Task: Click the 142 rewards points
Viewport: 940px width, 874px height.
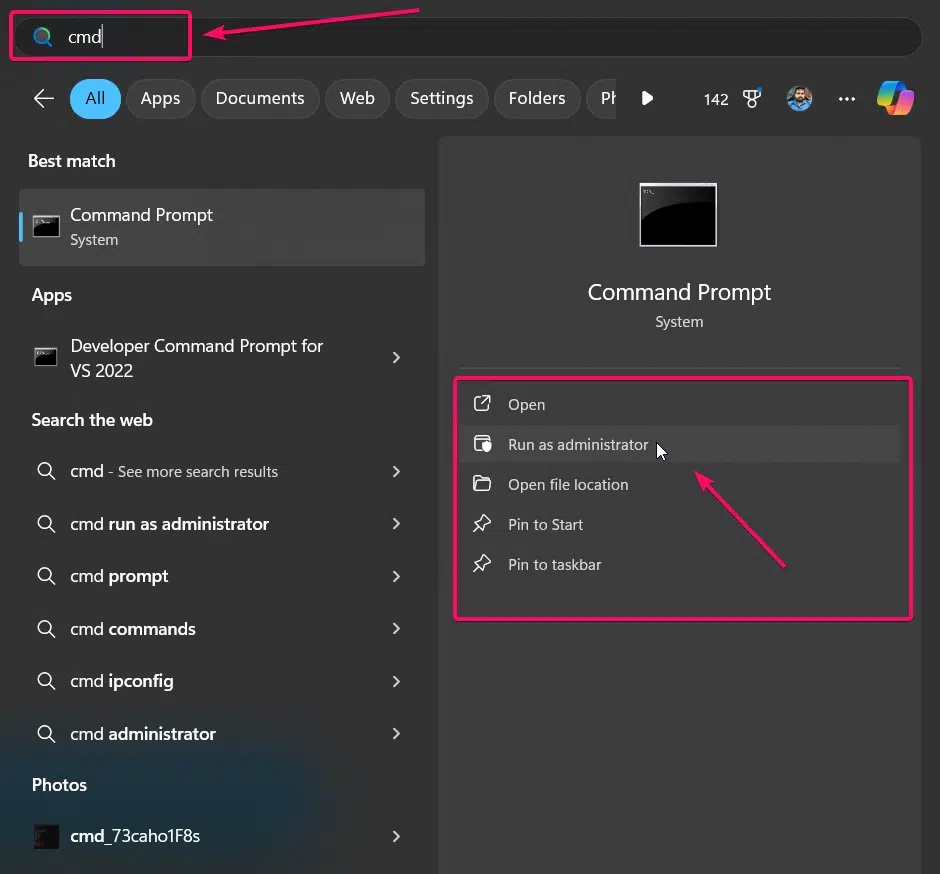Action: pos(716,100)
